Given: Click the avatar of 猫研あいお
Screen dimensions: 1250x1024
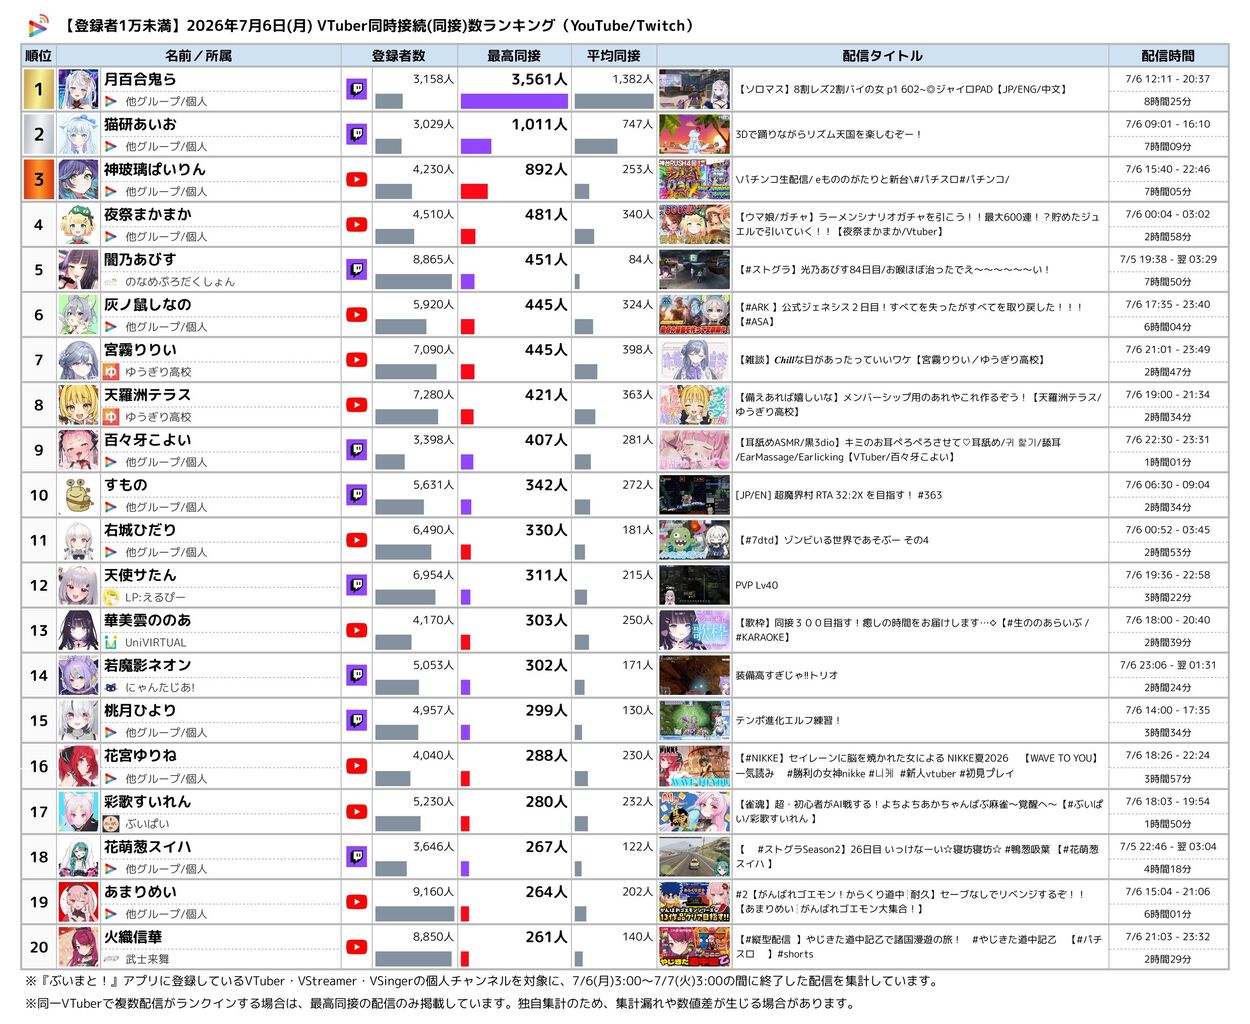Looking at the screenshot, I should (78, 134).
